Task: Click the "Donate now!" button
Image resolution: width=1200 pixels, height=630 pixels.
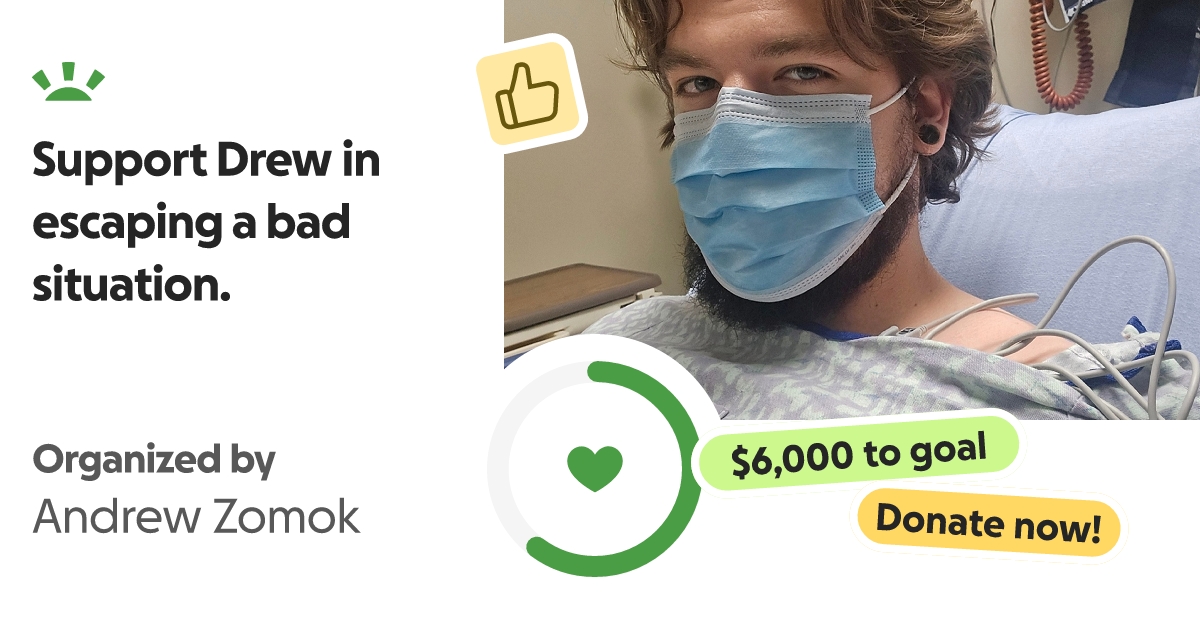Action: pyautogui.click(x=988, y=522)
